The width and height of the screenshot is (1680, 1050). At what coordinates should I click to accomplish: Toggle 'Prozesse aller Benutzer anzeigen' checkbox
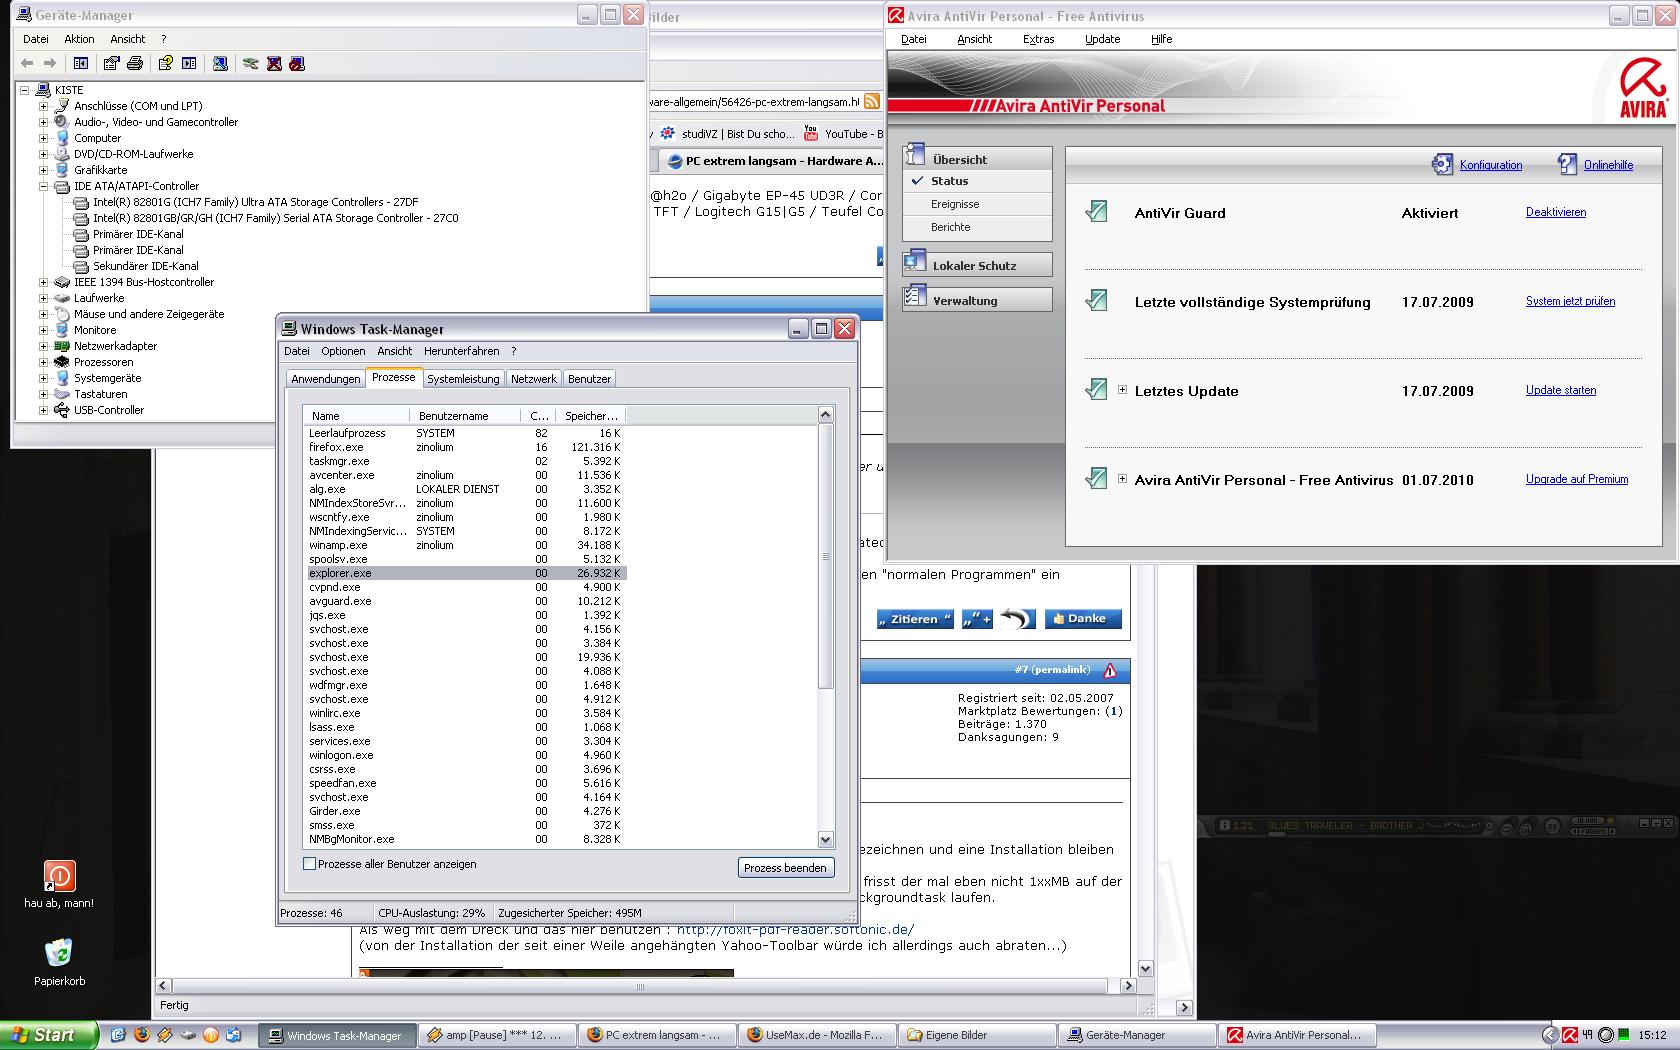tap(309, 864)
